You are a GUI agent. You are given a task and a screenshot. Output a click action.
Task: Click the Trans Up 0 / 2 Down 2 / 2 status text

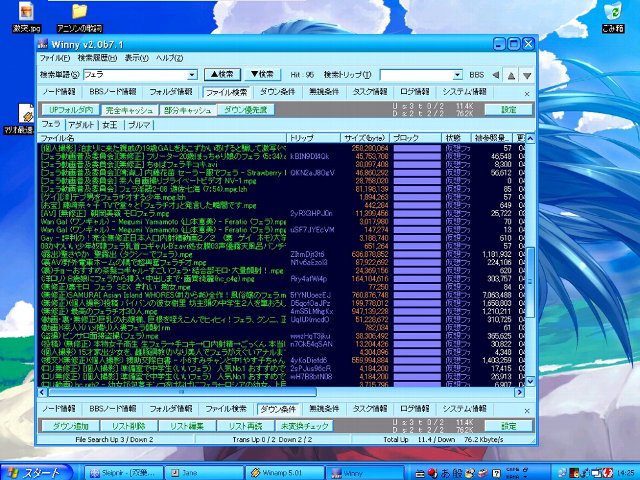272,440
